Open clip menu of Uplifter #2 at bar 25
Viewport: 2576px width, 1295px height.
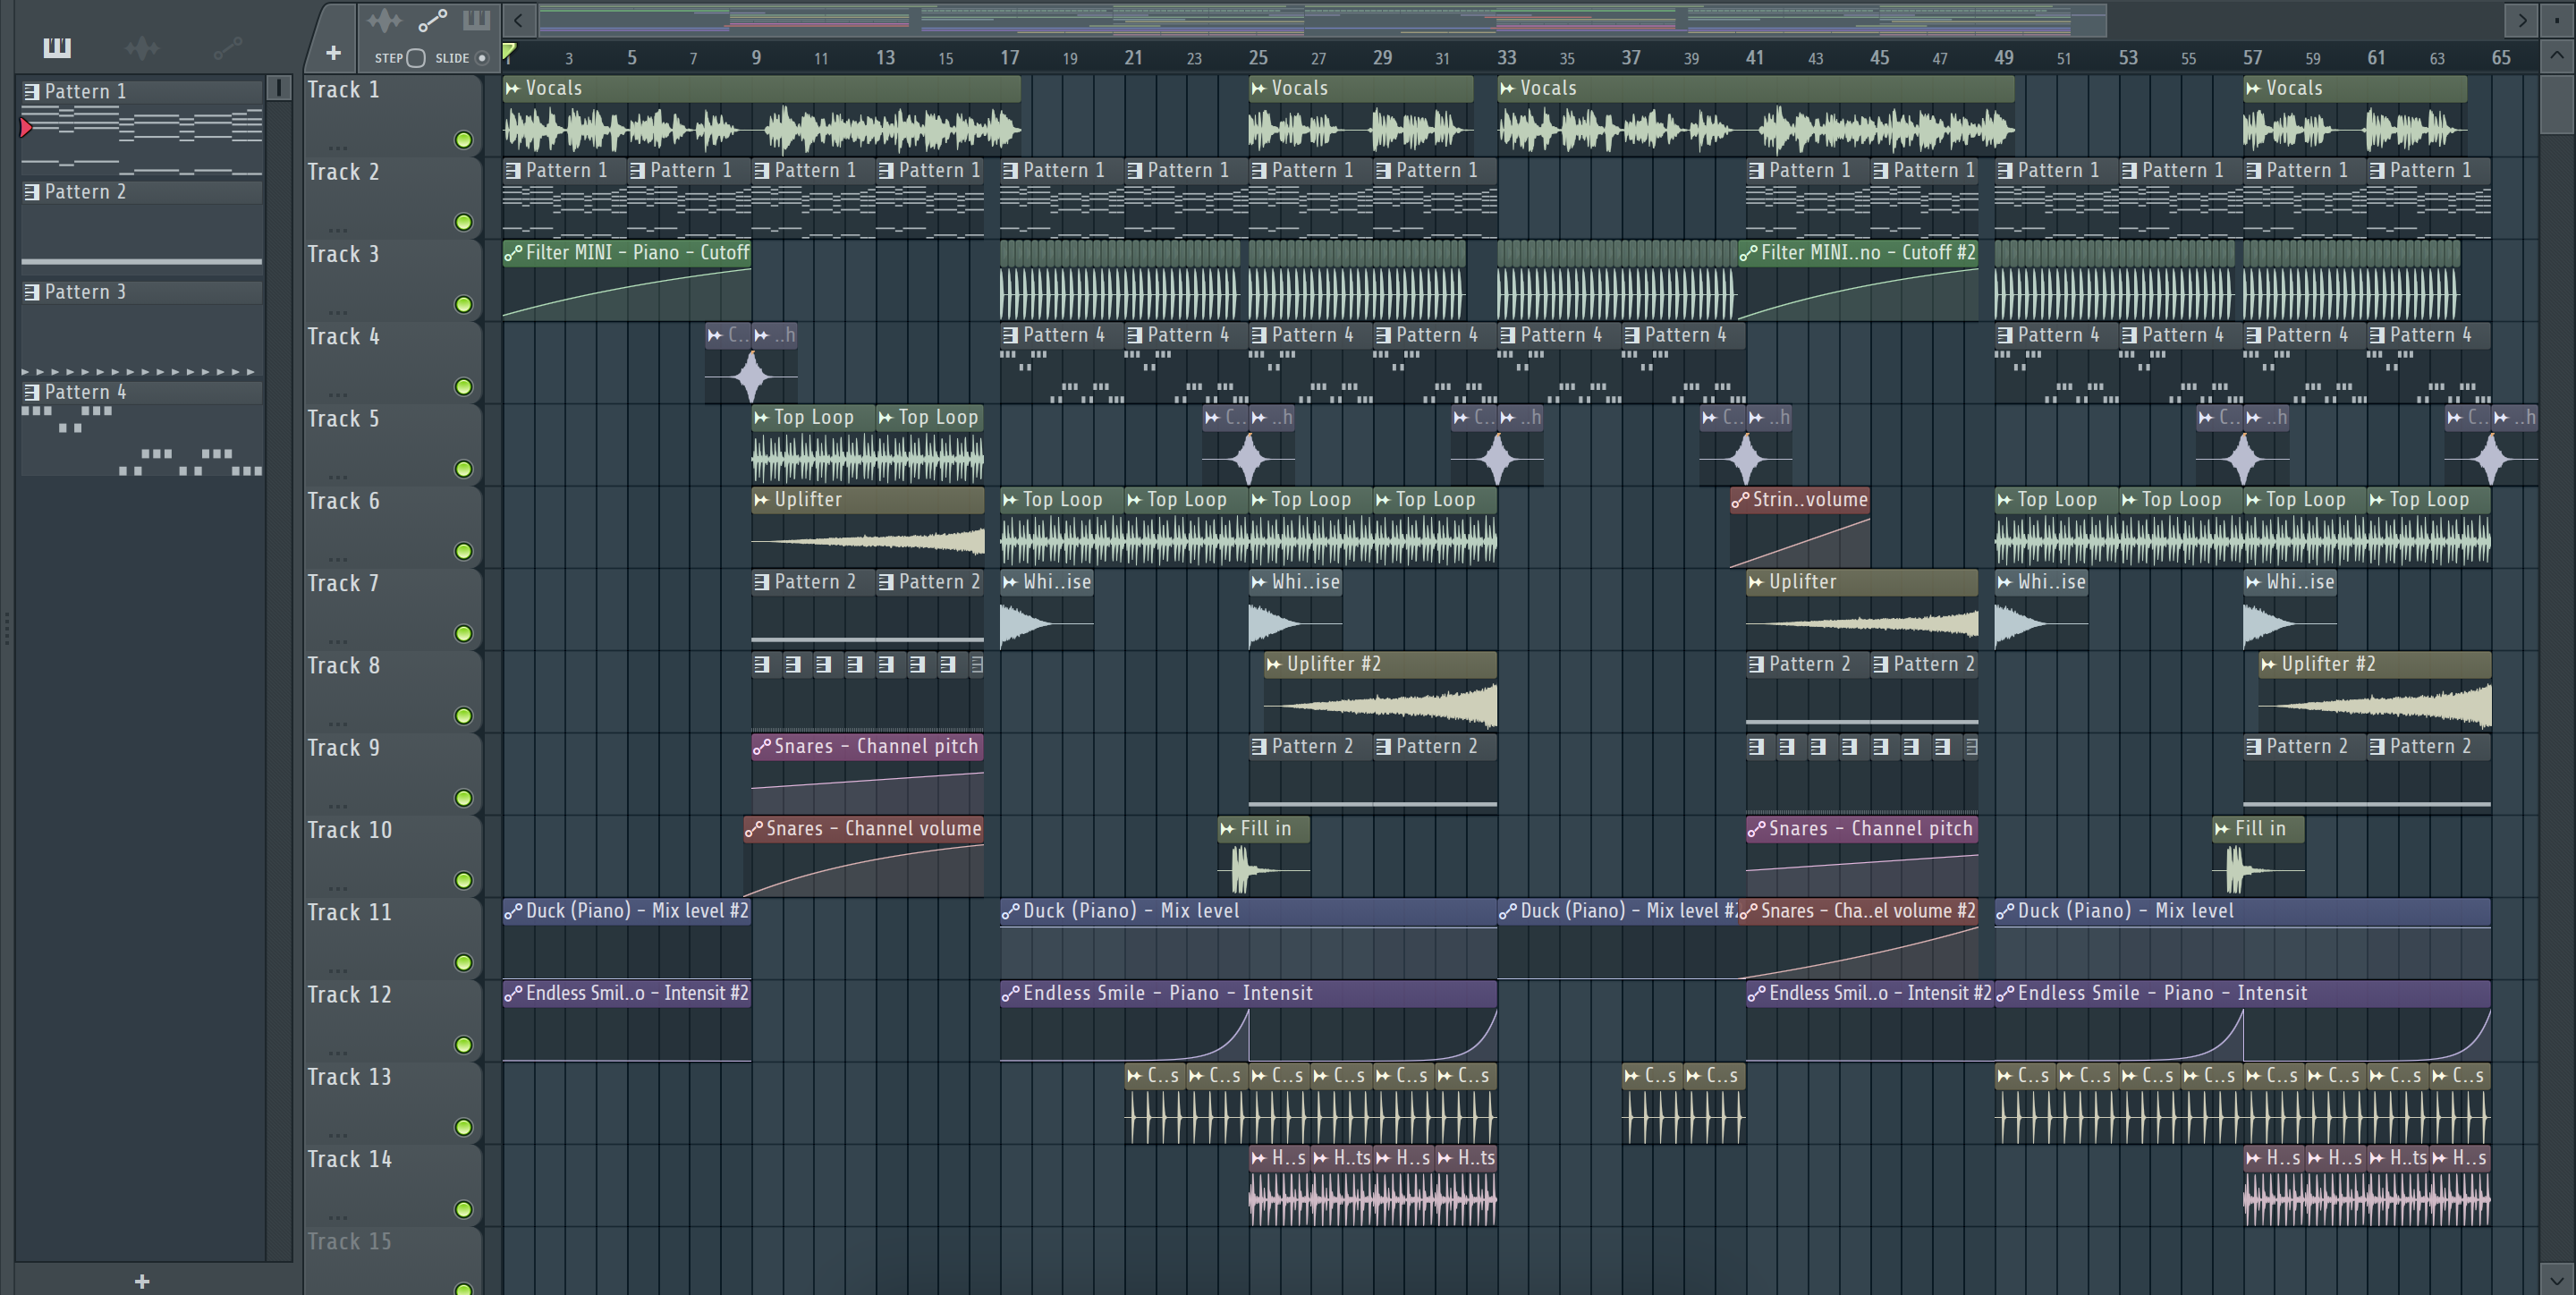pos(1274,664)
